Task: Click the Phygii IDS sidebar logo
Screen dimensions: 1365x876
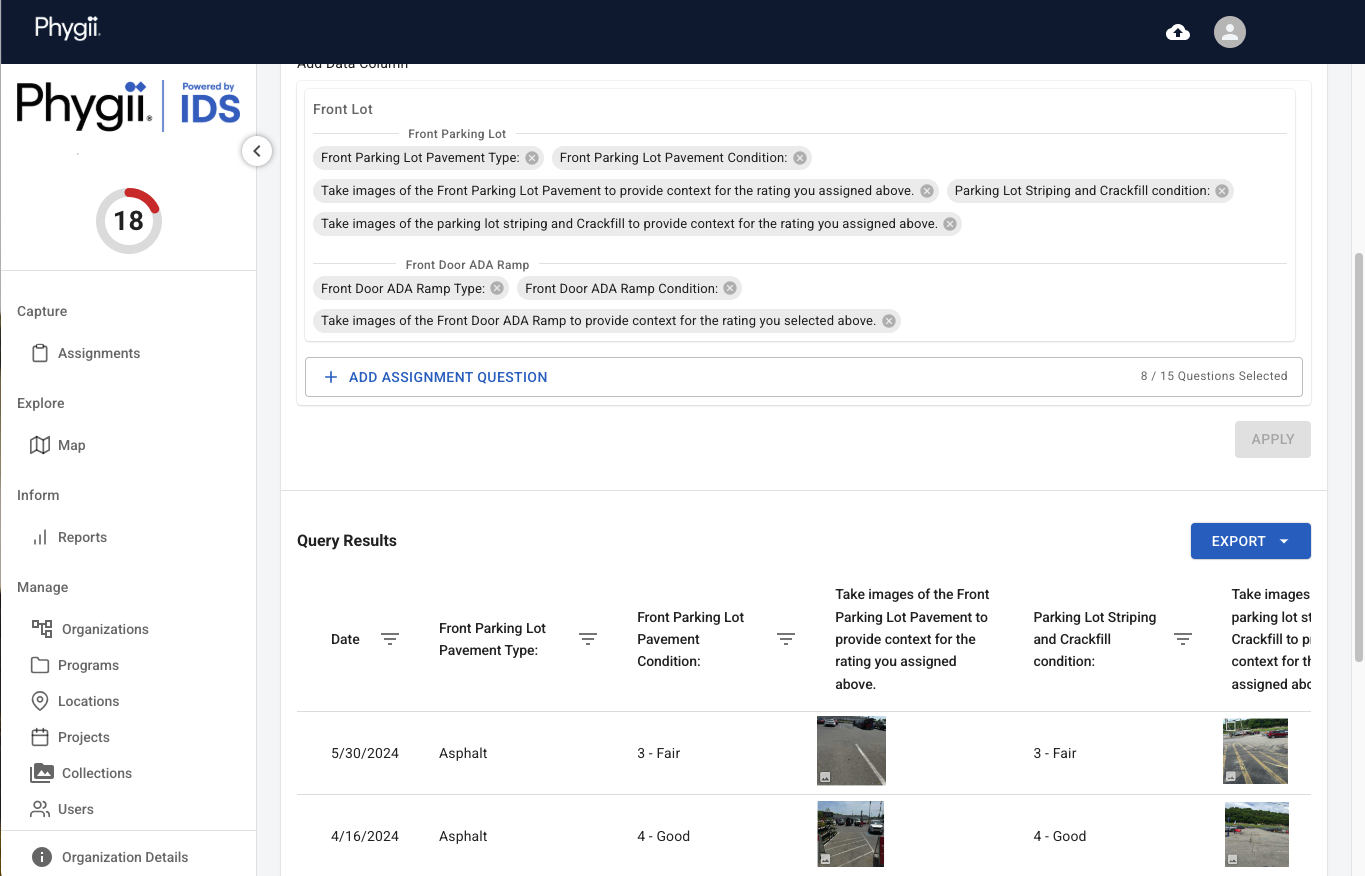Action: [128, 106]
